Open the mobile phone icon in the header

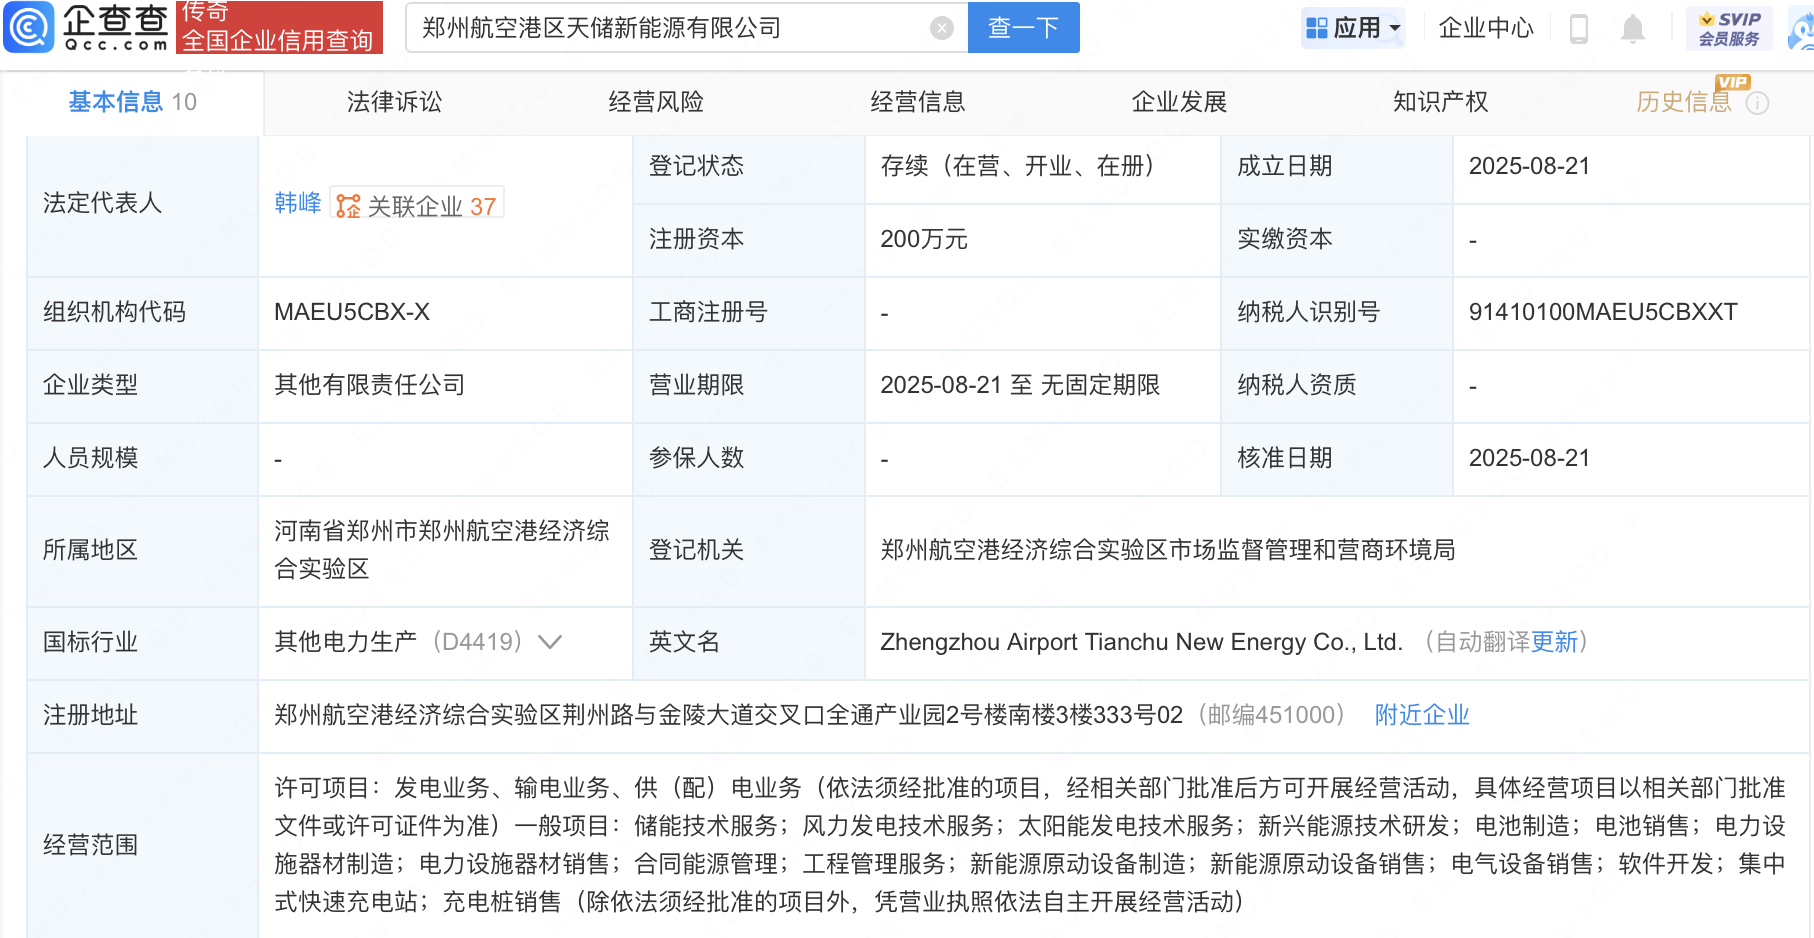1579,28
